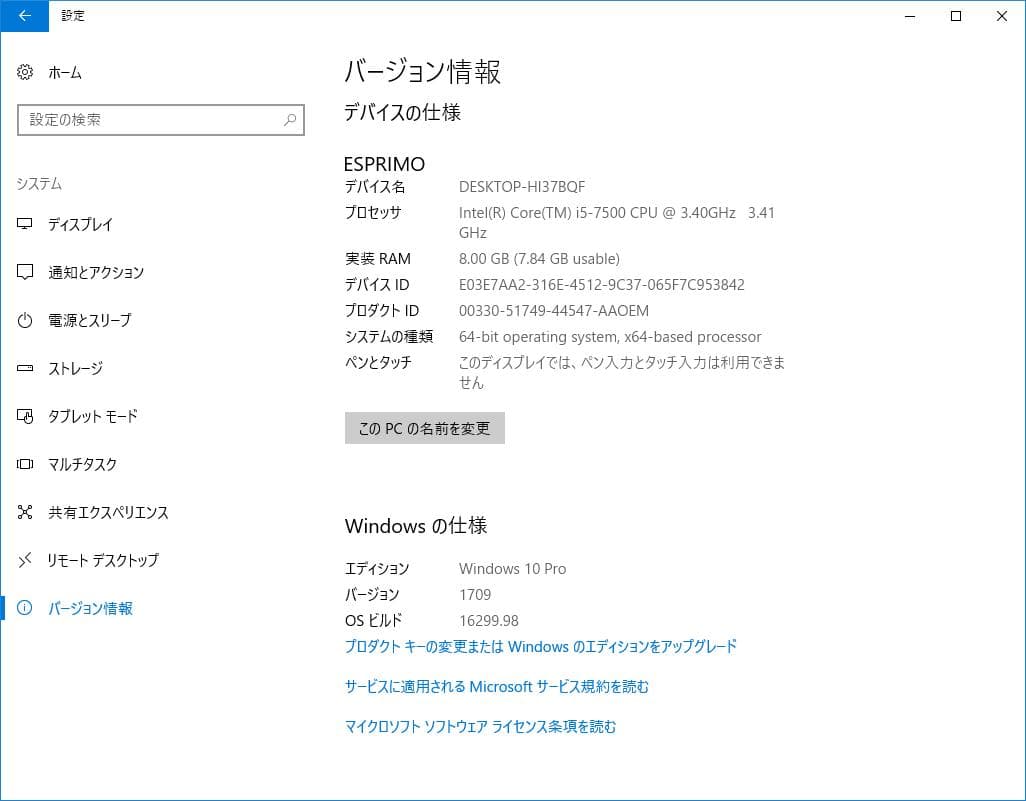The height and width of the screenshot is (801, 1026).
Task: Select the DESKTOP-HI37BQF device name text
Action: (521, 186)
